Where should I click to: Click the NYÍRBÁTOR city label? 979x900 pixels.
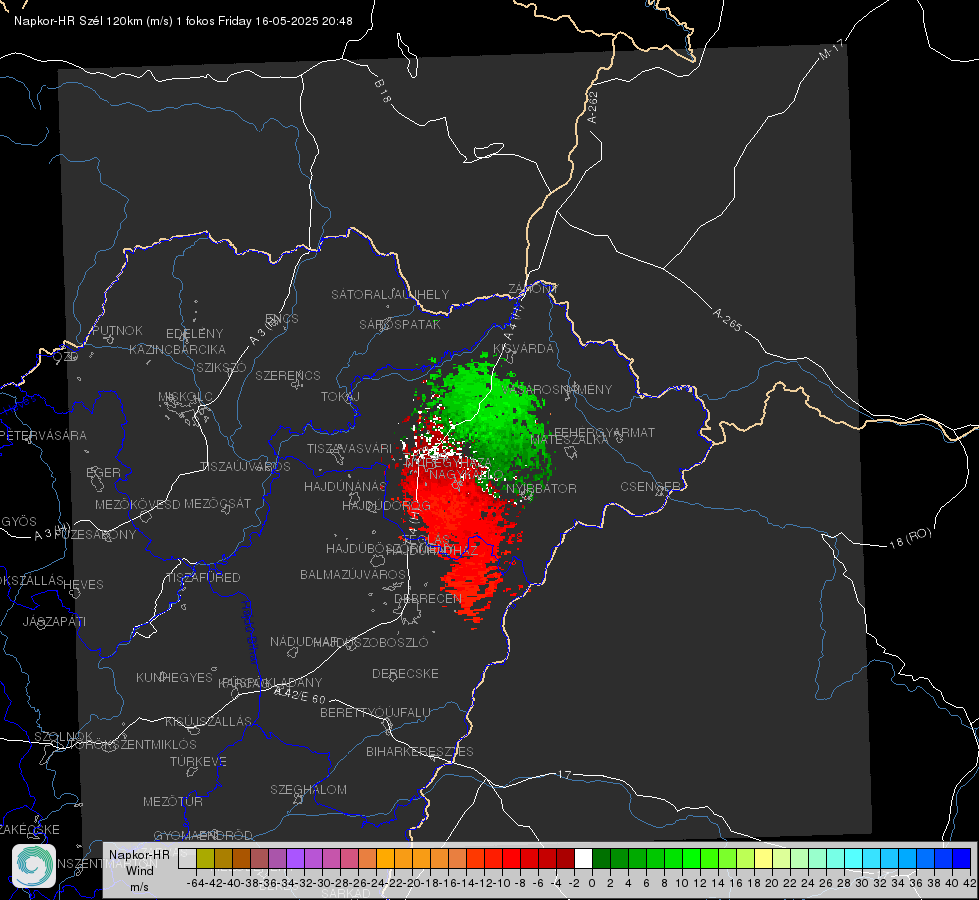tap(541, 488)
